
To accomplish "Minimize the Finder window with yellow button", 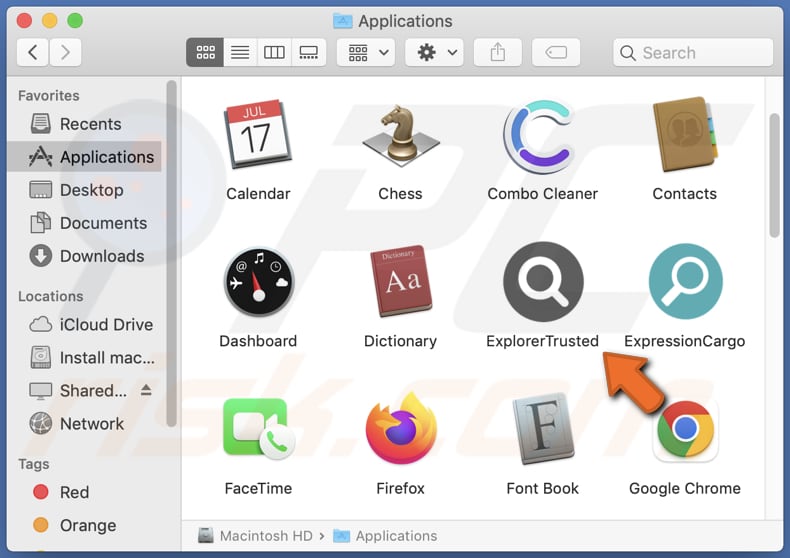I will (49, 21).
